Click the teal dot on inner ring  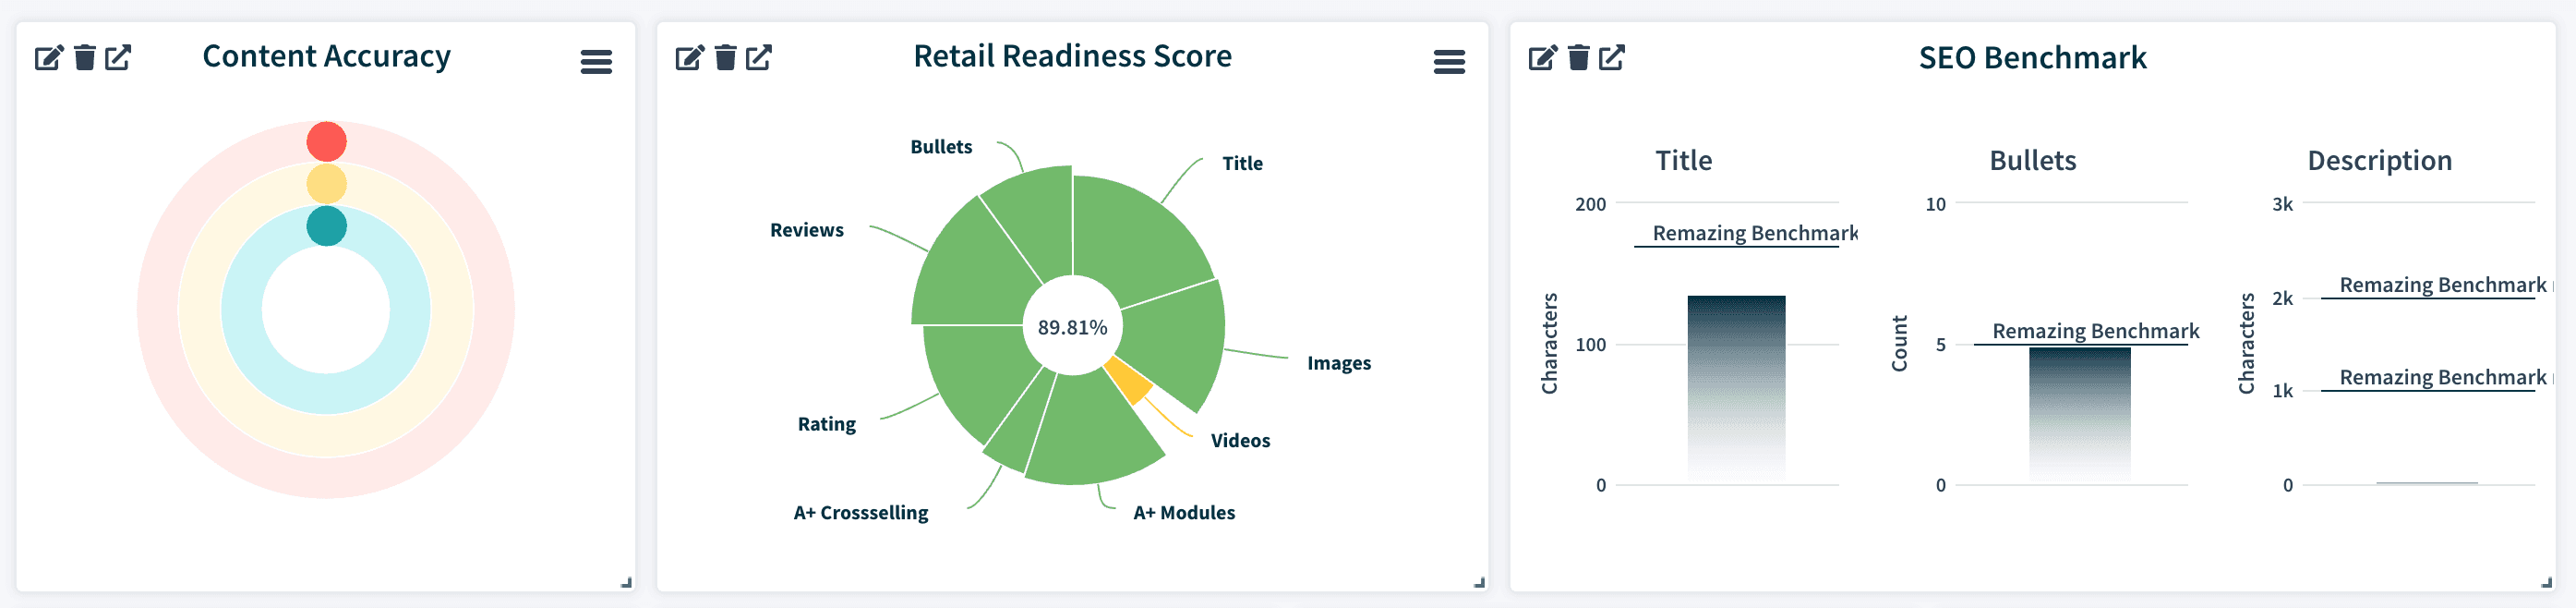326,226
